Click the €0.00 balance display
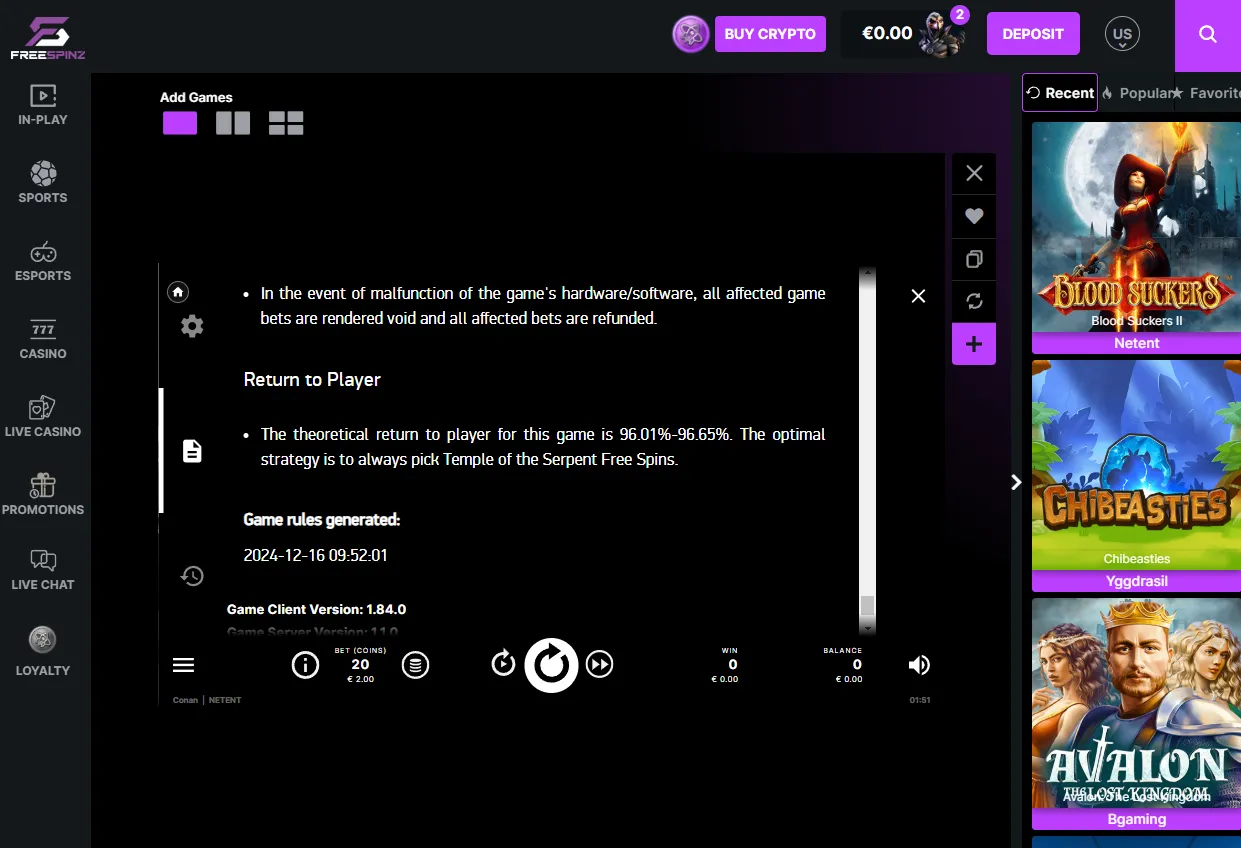This screenshot has height=848, width=1241. (887, 34)
